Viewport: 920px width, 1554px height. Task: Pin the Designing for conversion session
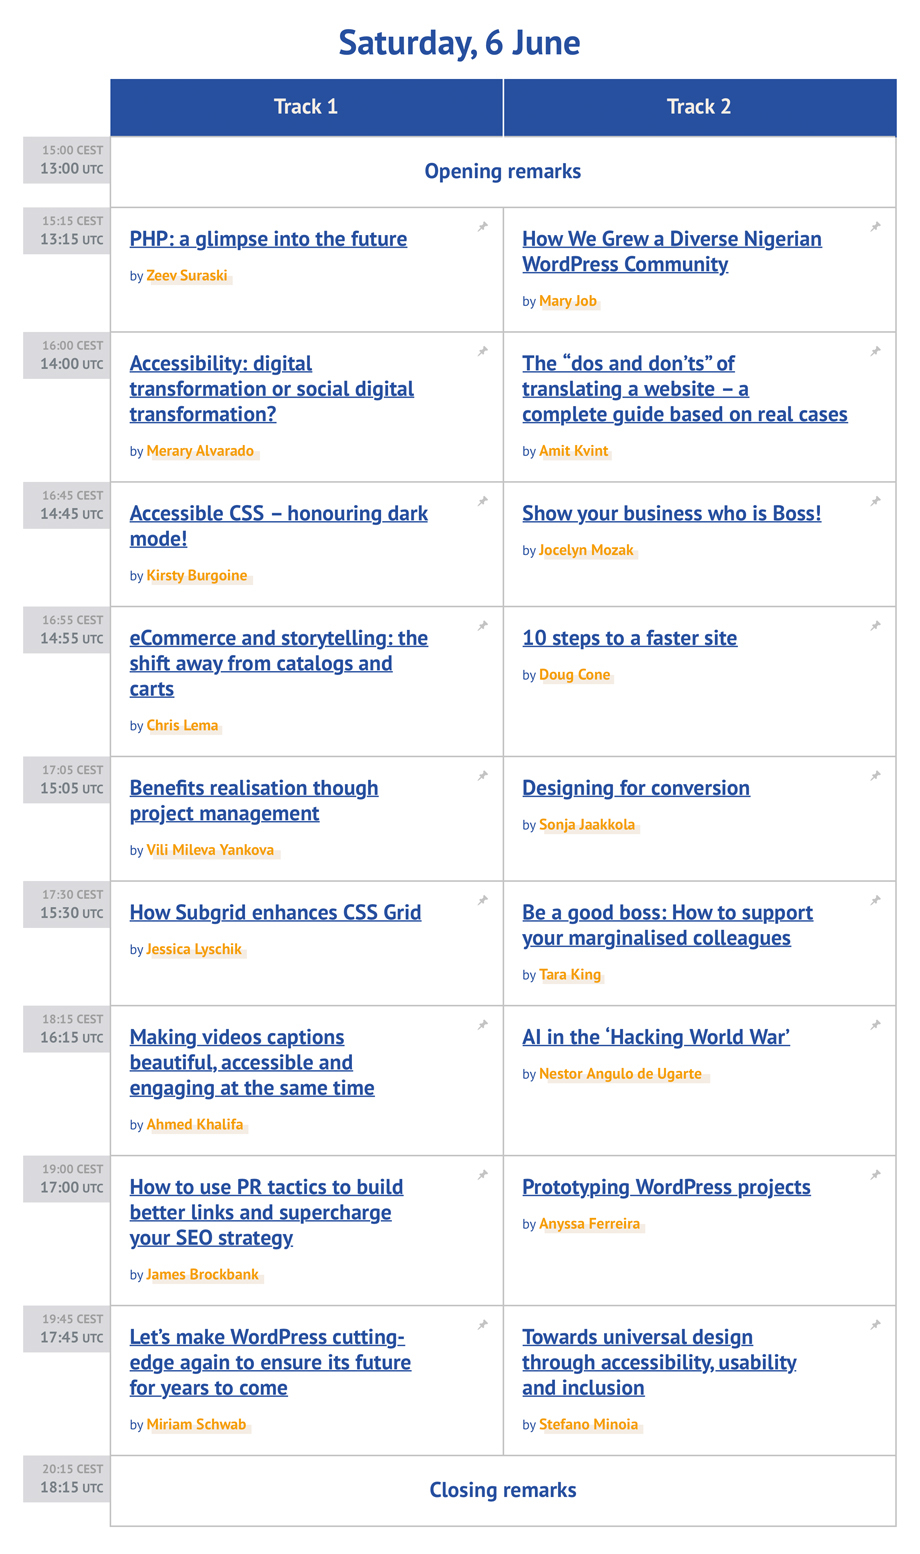pos(876,776)
